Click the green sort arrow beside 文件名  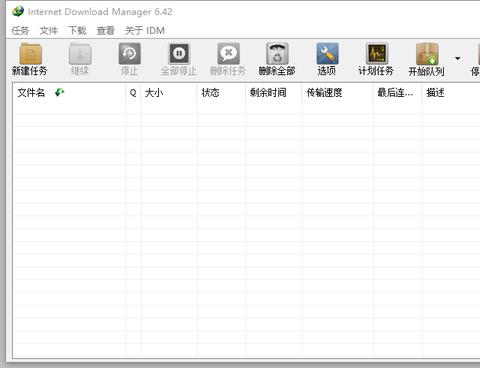(60, 92)
